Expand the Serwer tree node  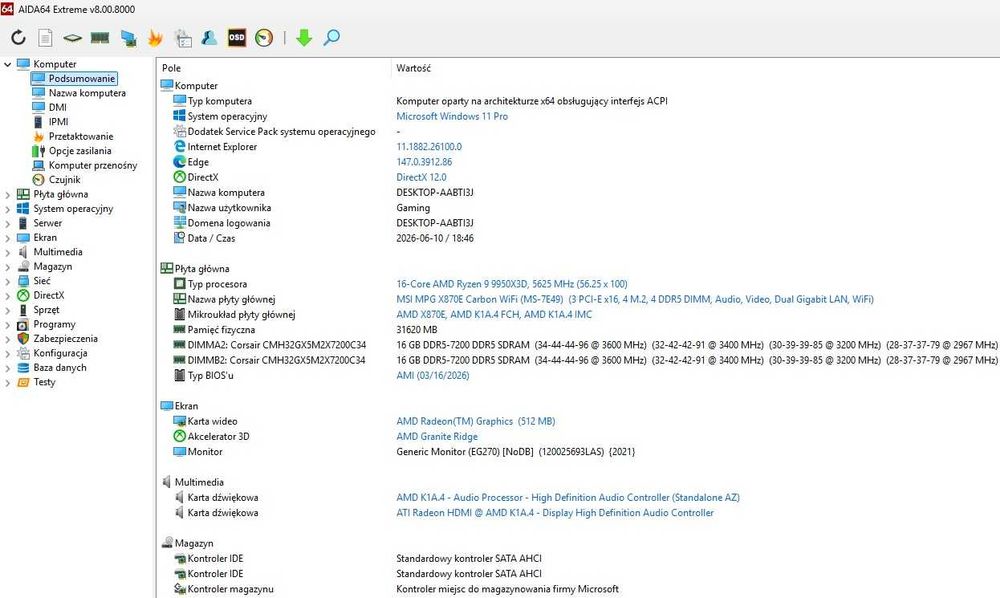click(8, 223)
